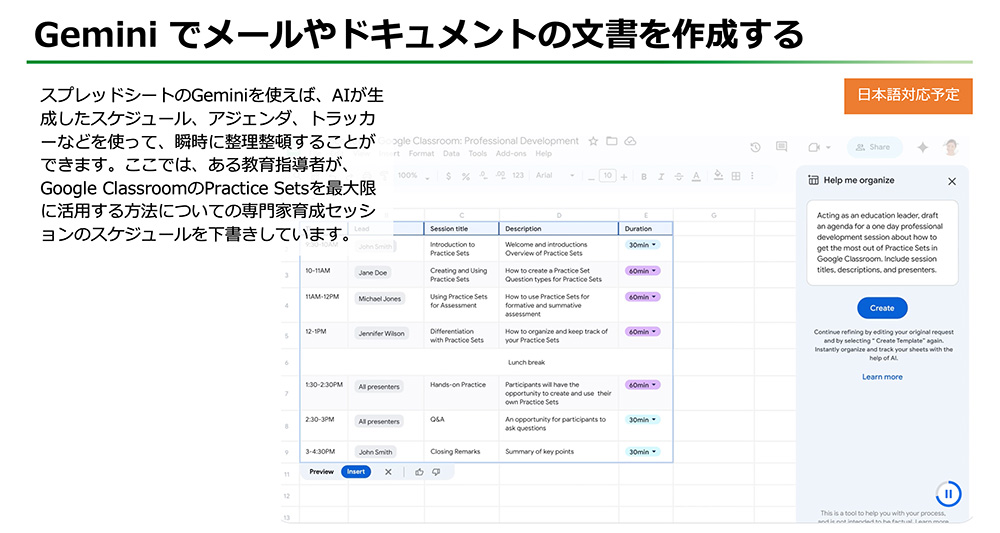Decrease font size minus button
Screen dimensions: 1000x533
[x=591, y=177]
